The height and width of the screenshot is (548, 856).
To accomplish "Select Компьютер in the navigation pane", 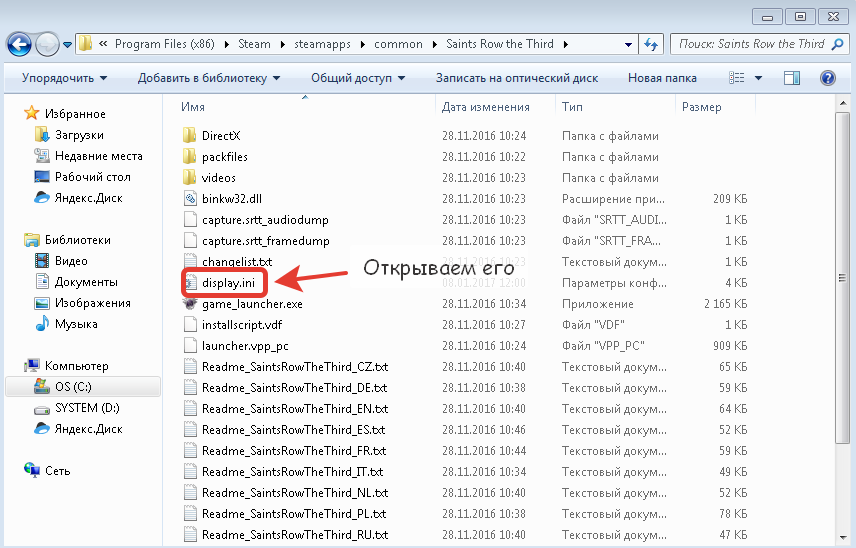I will tap(66, 366).
